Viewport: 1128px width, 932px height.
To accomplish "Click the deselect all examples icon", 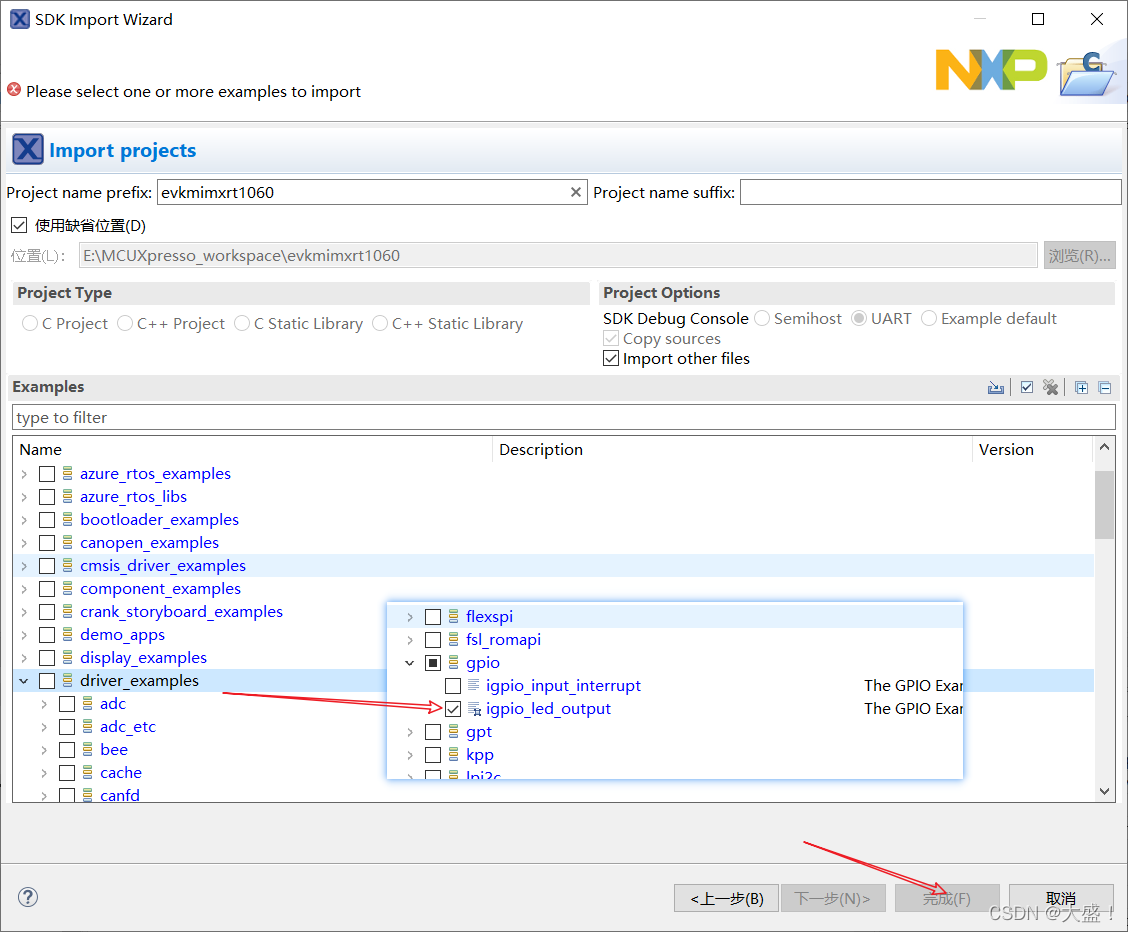I will click(1051, 388).
